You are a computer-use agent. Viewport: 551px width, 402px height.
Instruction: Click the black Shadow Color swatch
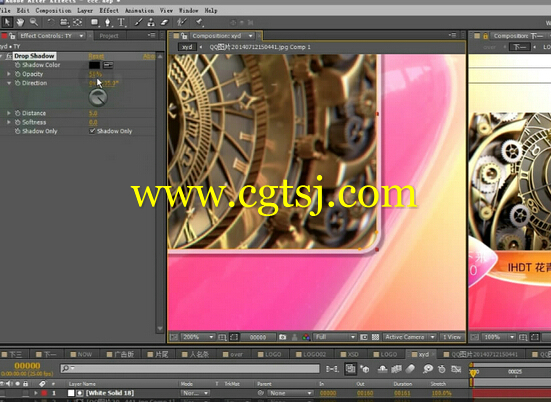coord(95,65)
